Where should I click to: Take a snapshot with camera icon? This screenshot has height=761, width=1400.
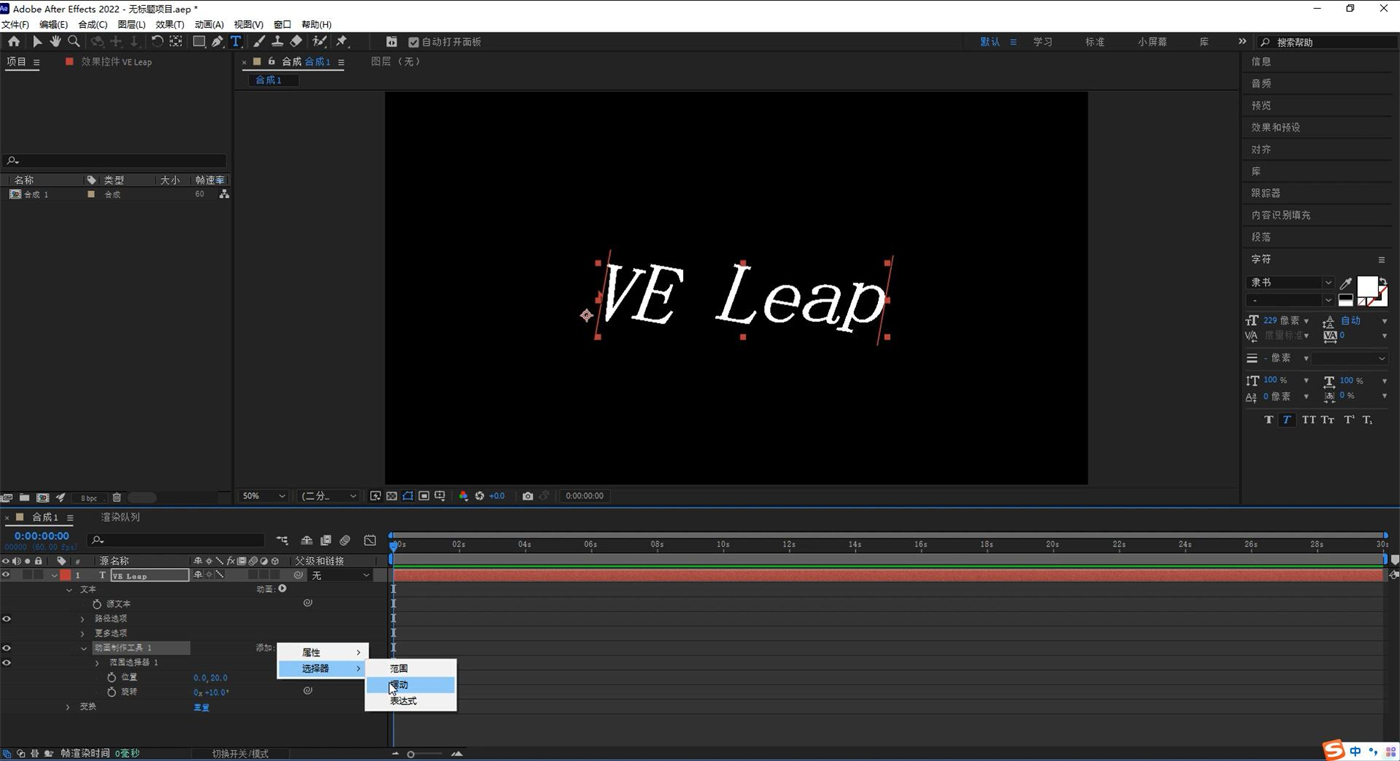(528, 496)
